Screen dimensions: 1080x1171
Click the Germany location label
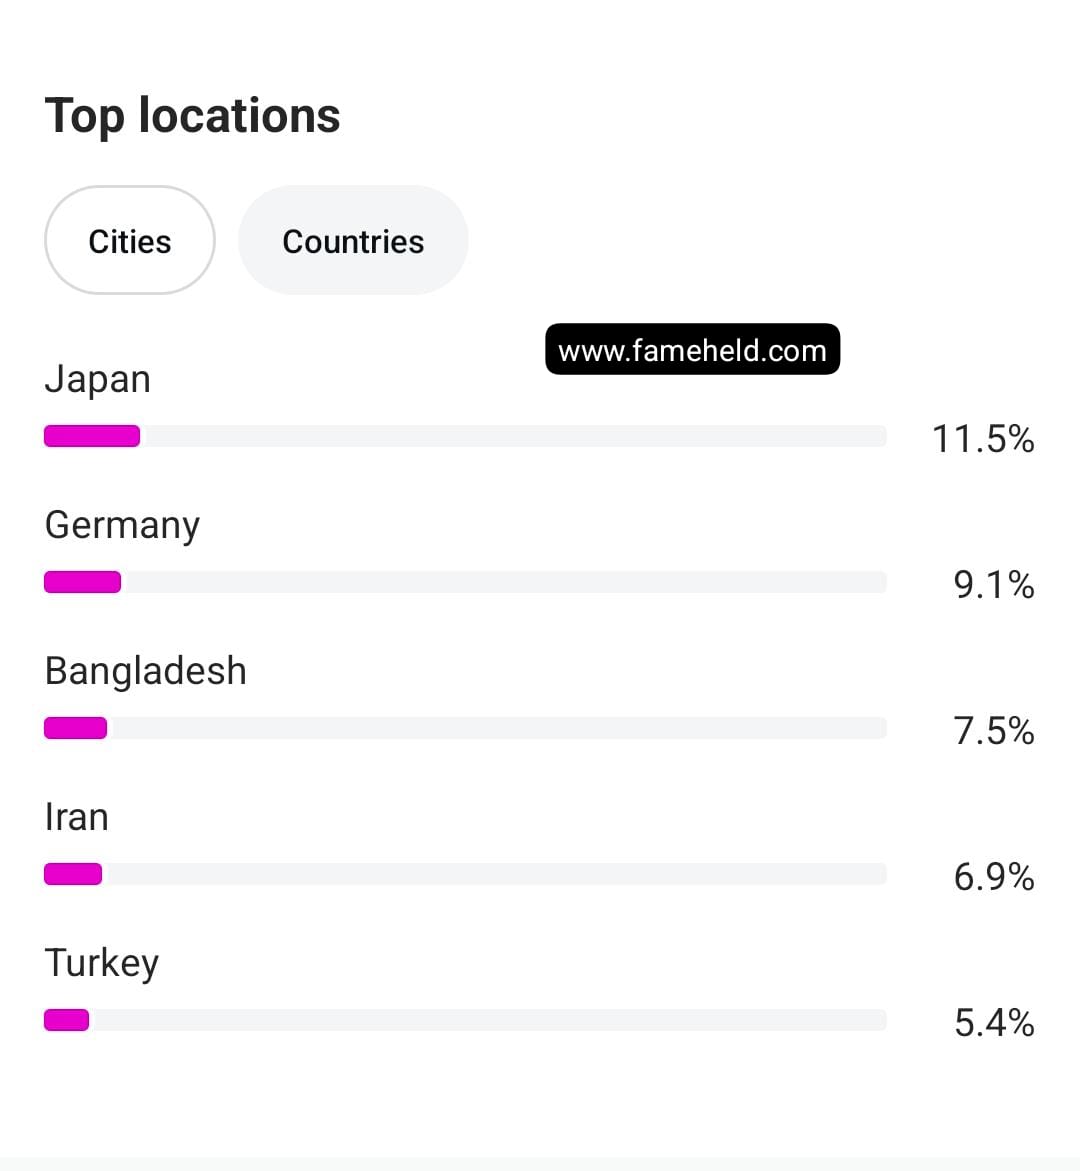[x=121, y=524]
